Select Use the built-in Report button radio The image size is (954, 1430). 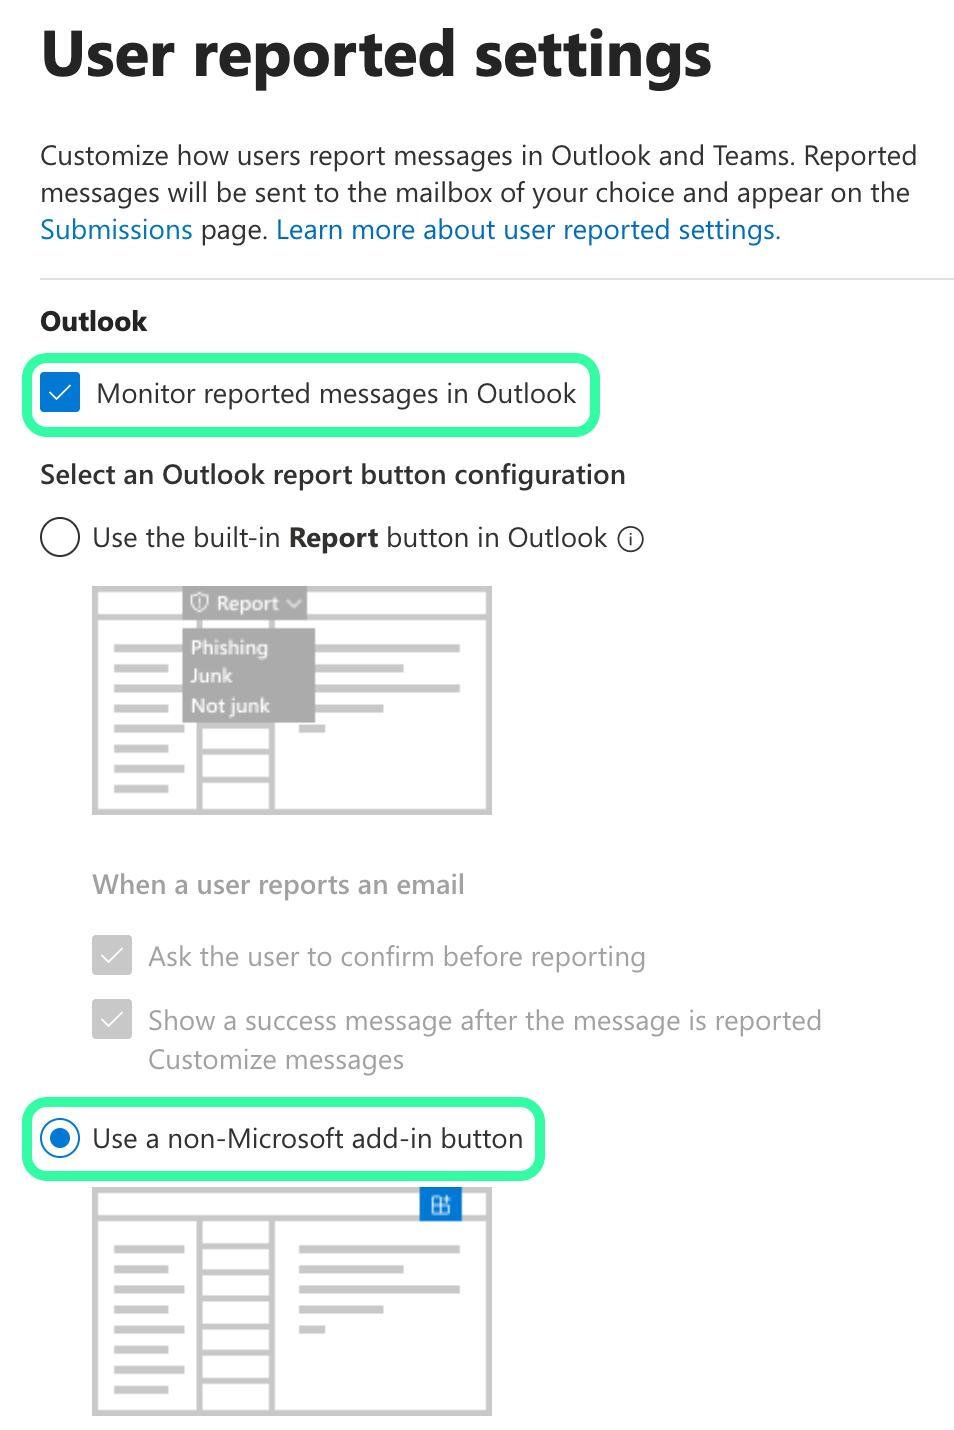click(60, 537)
